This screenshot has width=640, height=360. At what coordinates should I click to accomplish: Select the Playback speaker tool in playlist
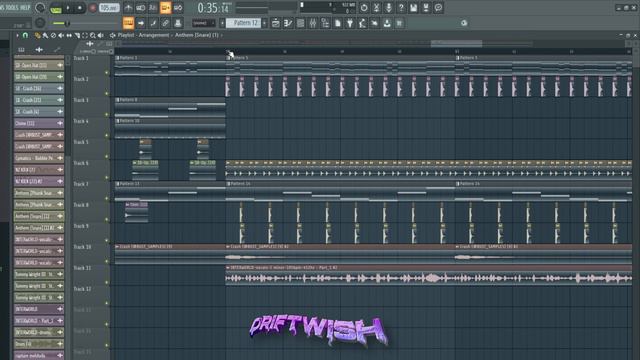(x=101, y=36)
